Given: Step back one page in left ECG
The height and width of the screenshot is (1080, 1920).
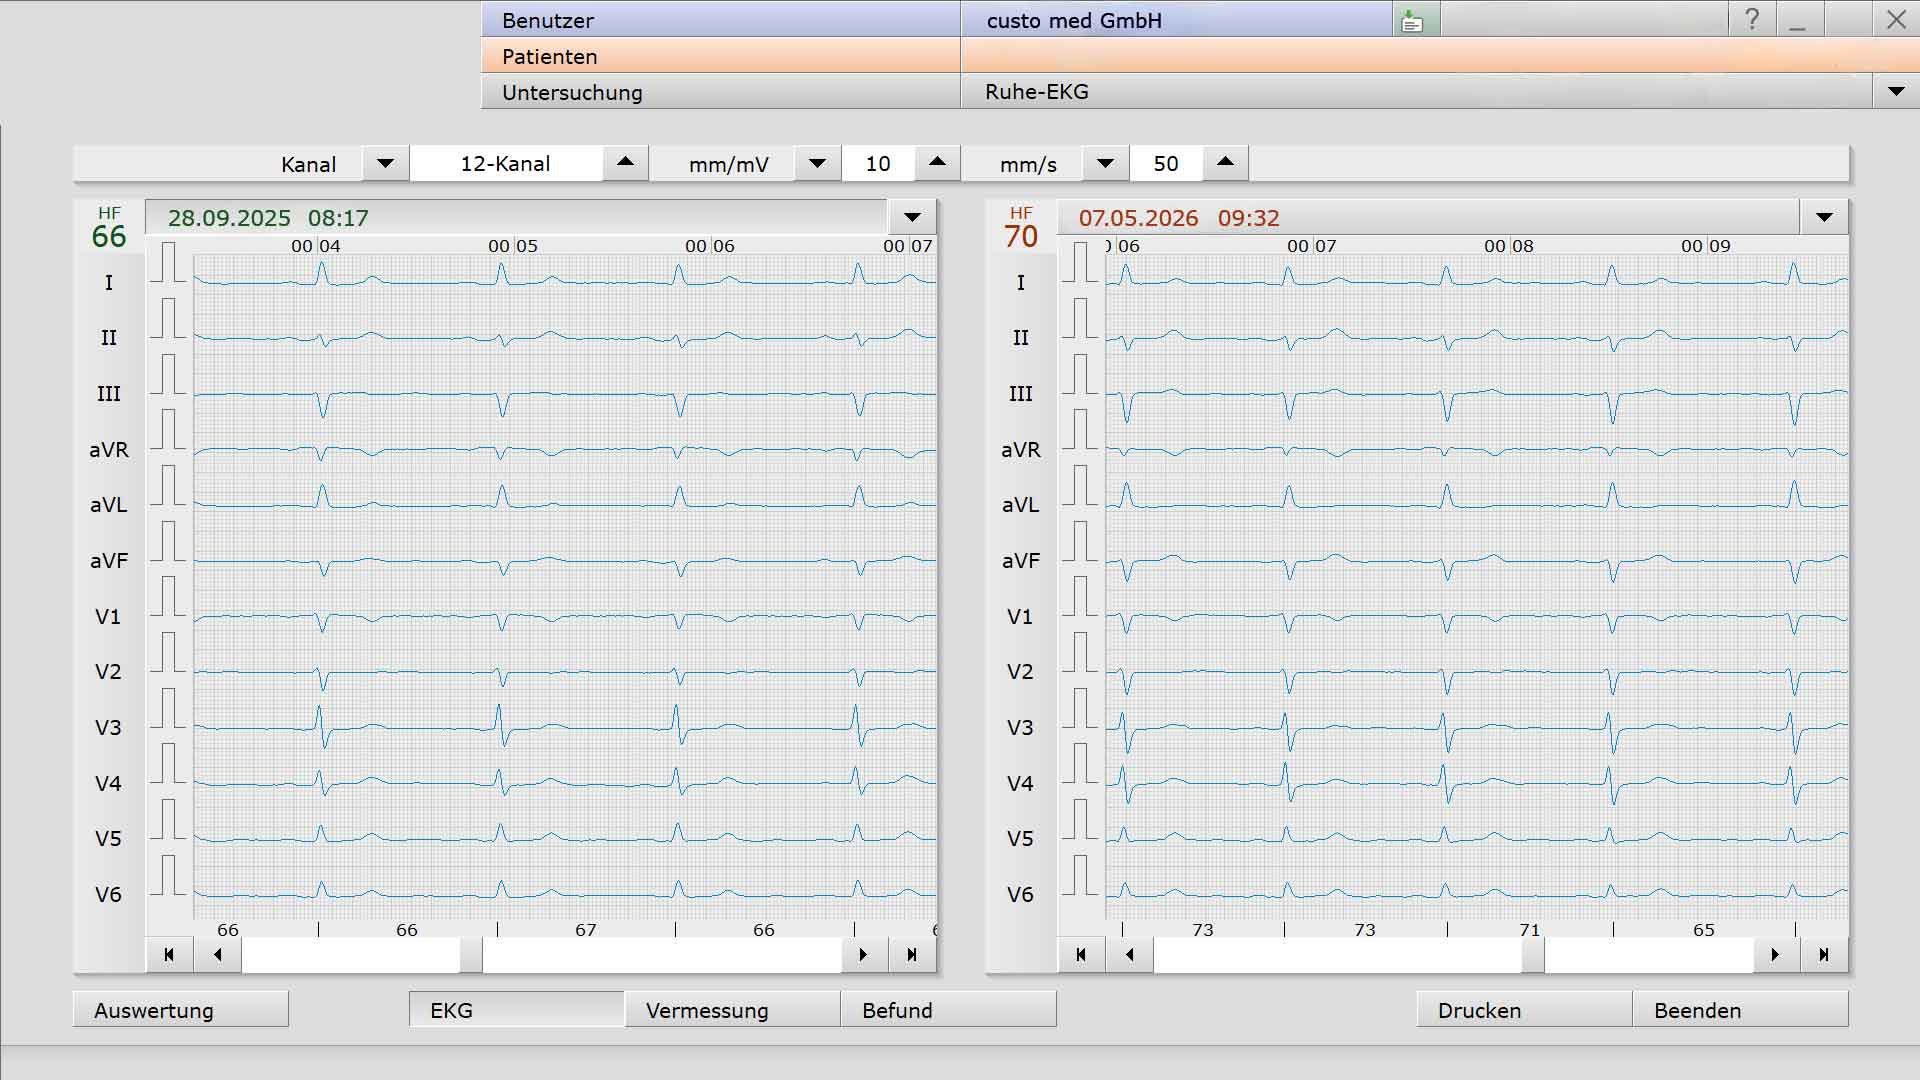Looking at the screenshot, I should click(x=218, y=955).
